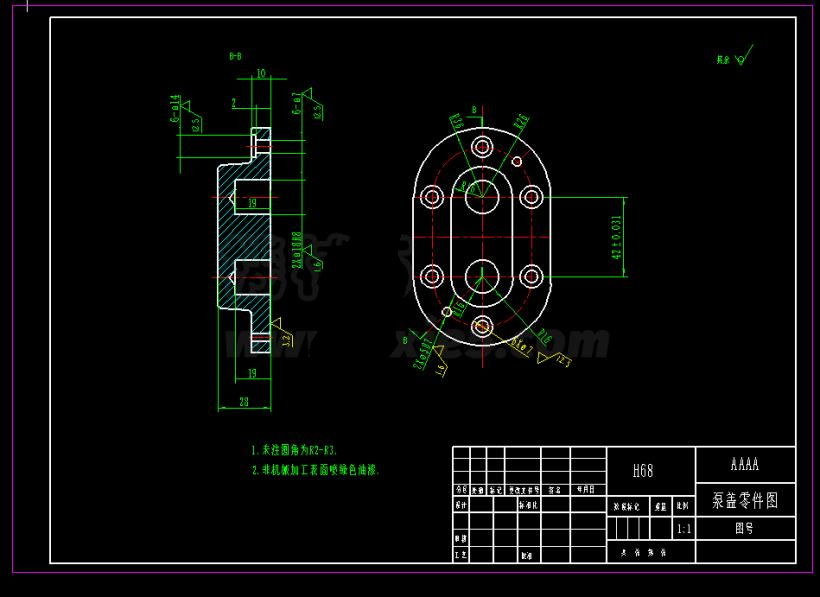Select the 6-ø14 hole annotation
Image resolution: width=820 pixels, height=597 pixels.
point(175,109)
